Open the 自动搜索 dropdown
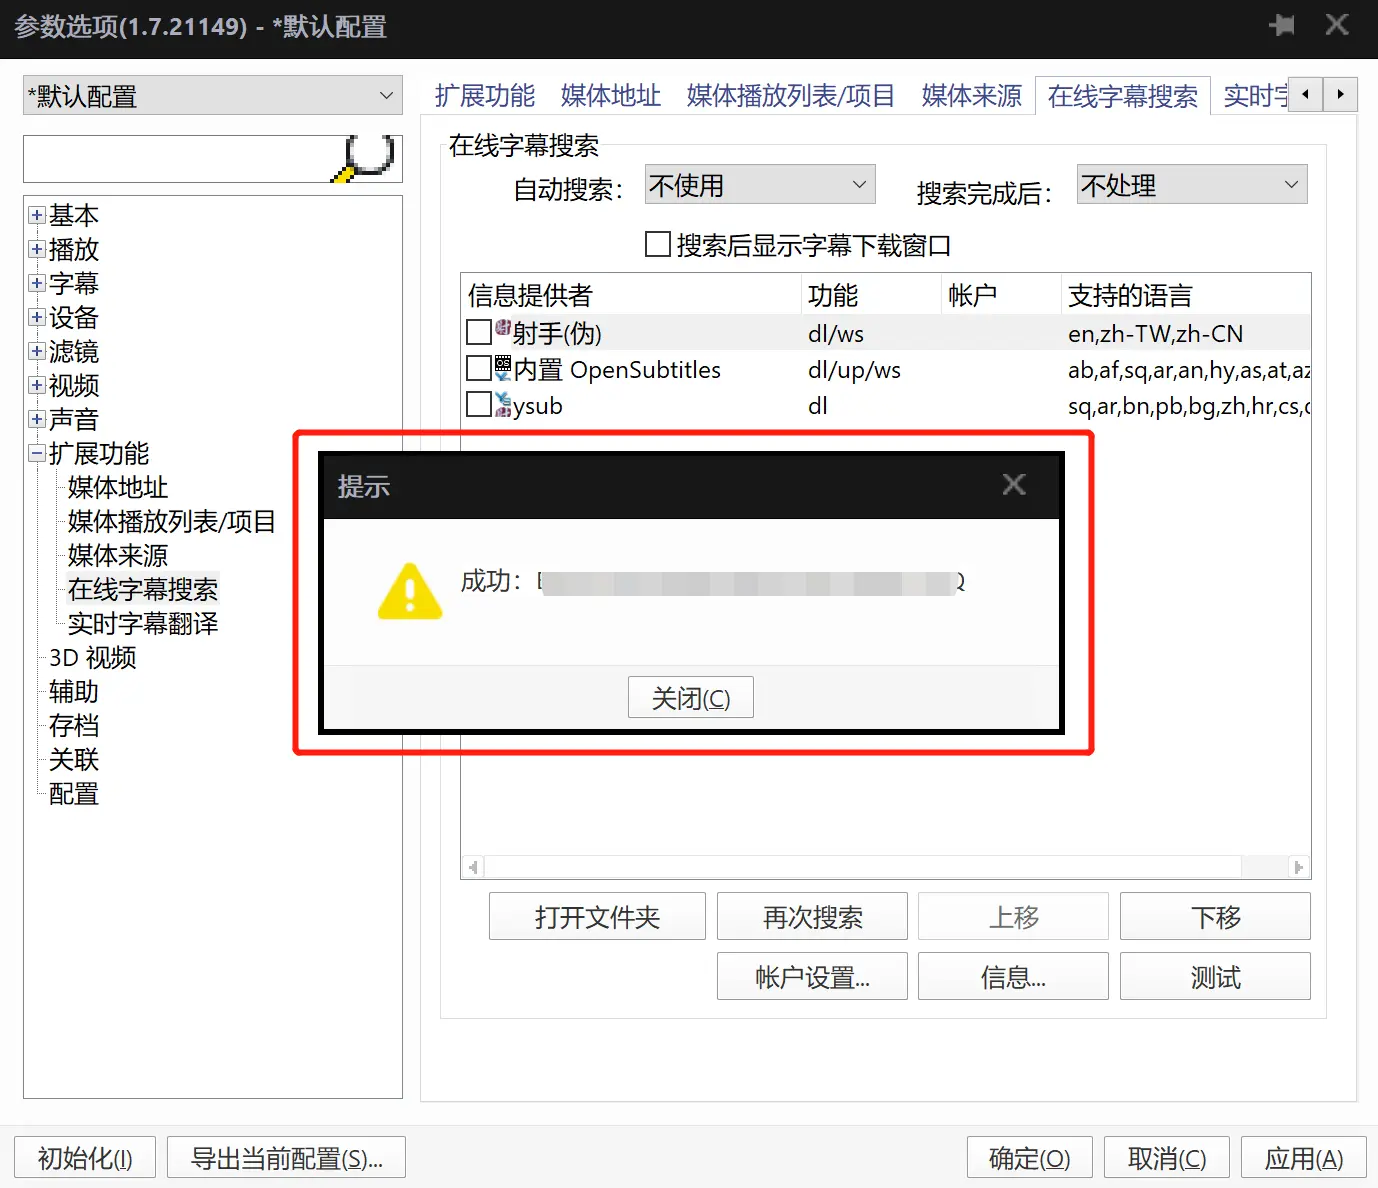Viewport: 1378px width, 1188px height. pos(760,185)
